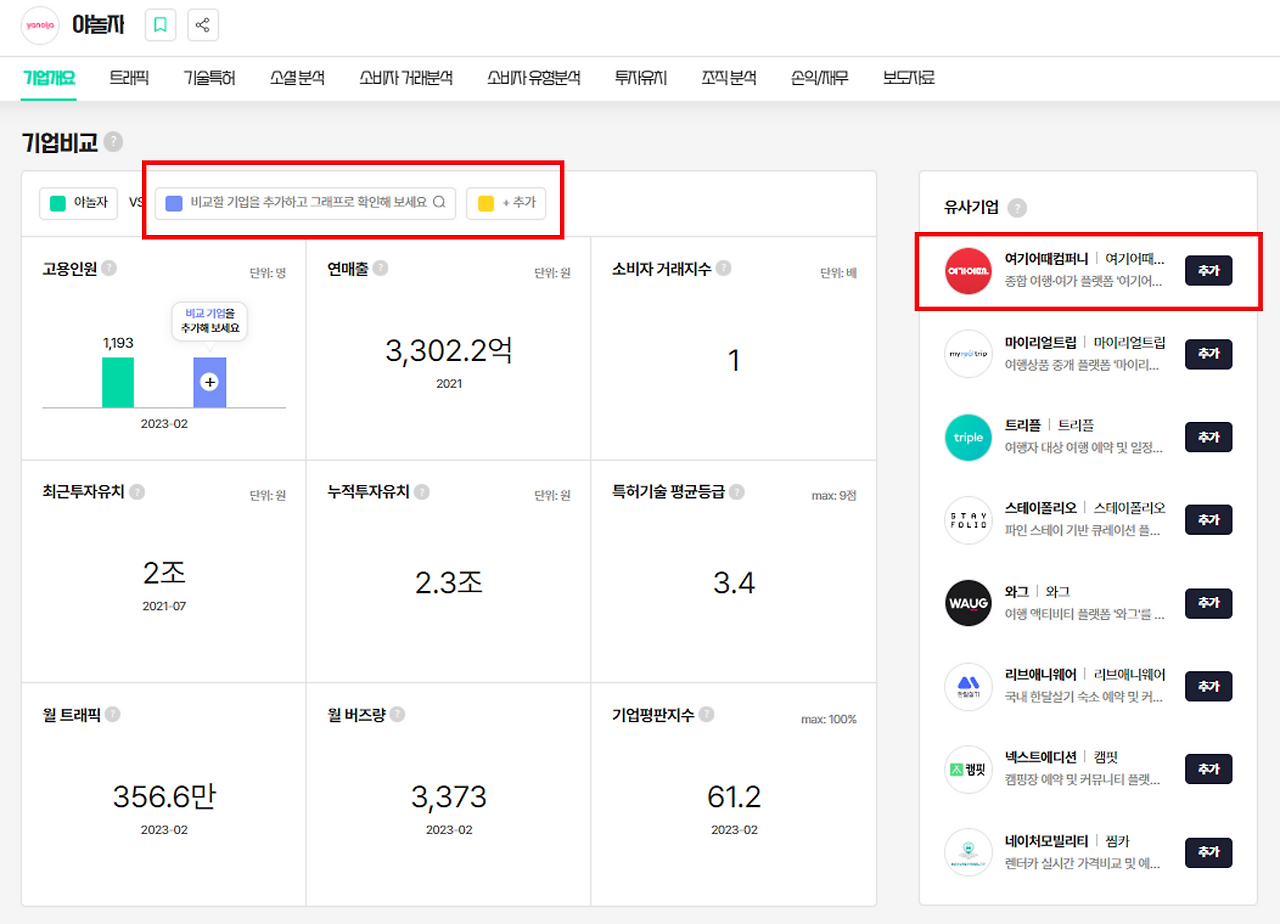Click the 네이처모빌리티 company name

tap(1046, 840)
